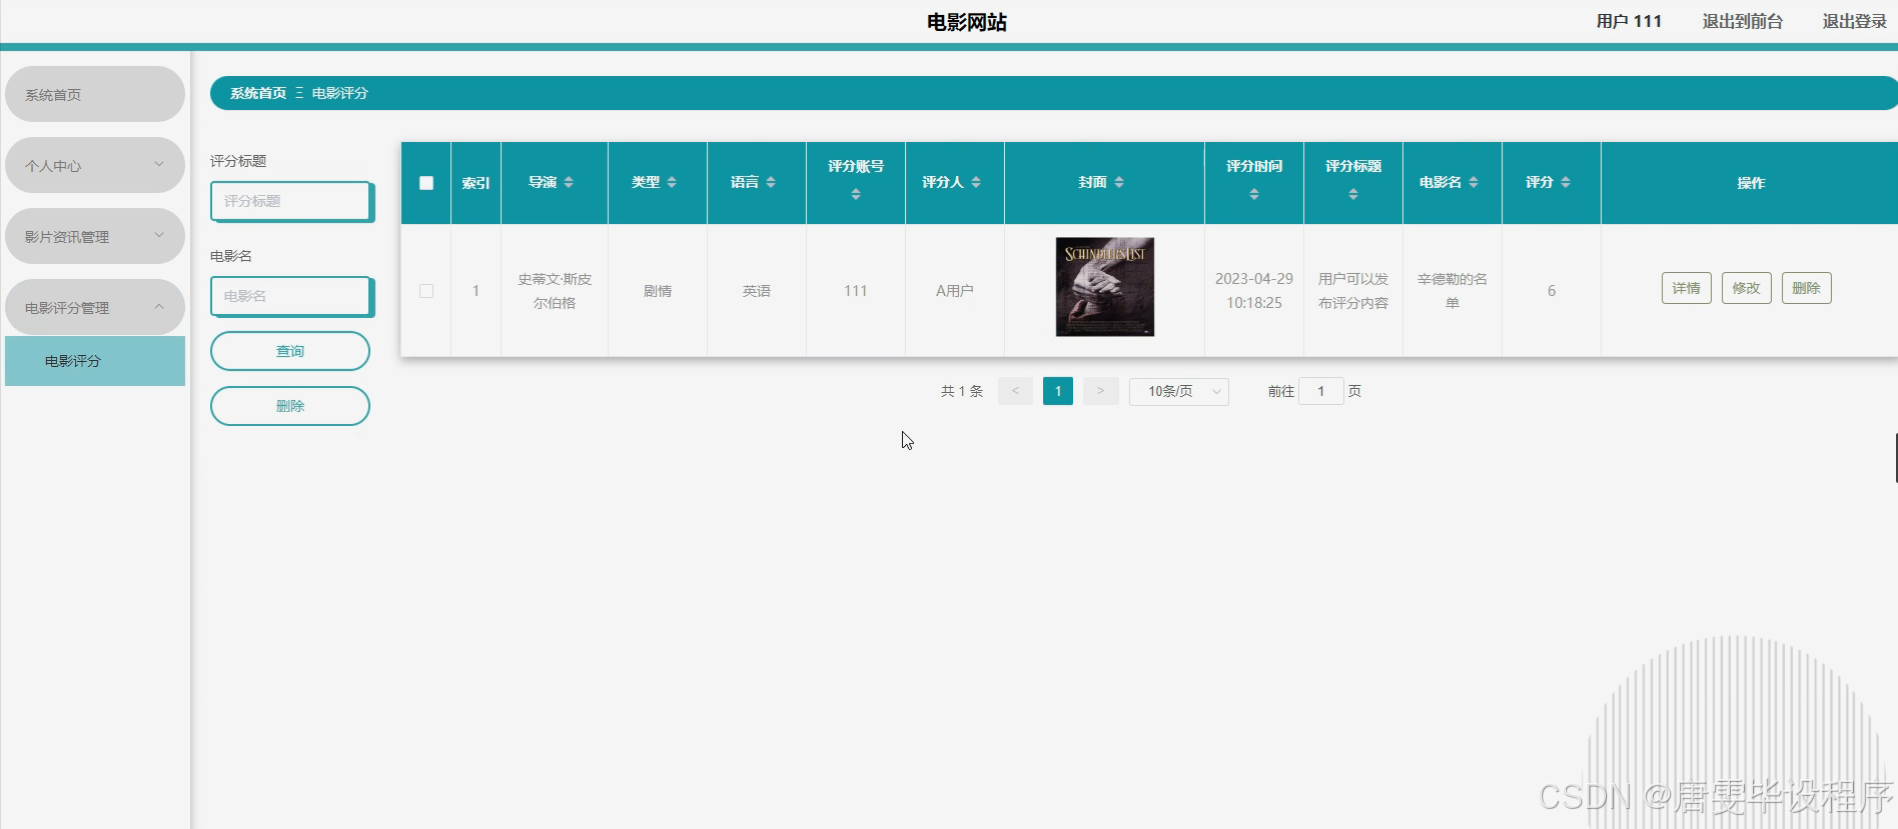
Task: Click 删除 in the row's operations column
Action: coord(1806,288)
